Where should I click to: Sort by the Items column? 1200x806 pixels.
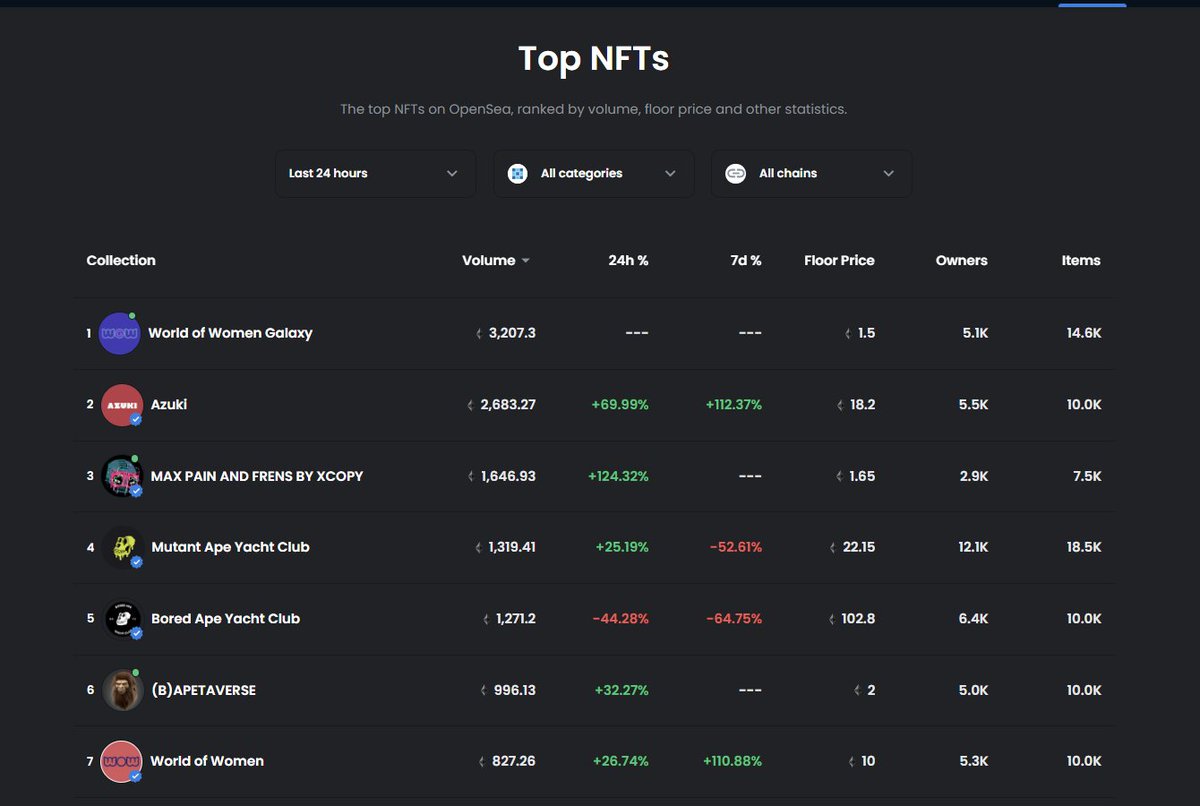(1081, 260)
